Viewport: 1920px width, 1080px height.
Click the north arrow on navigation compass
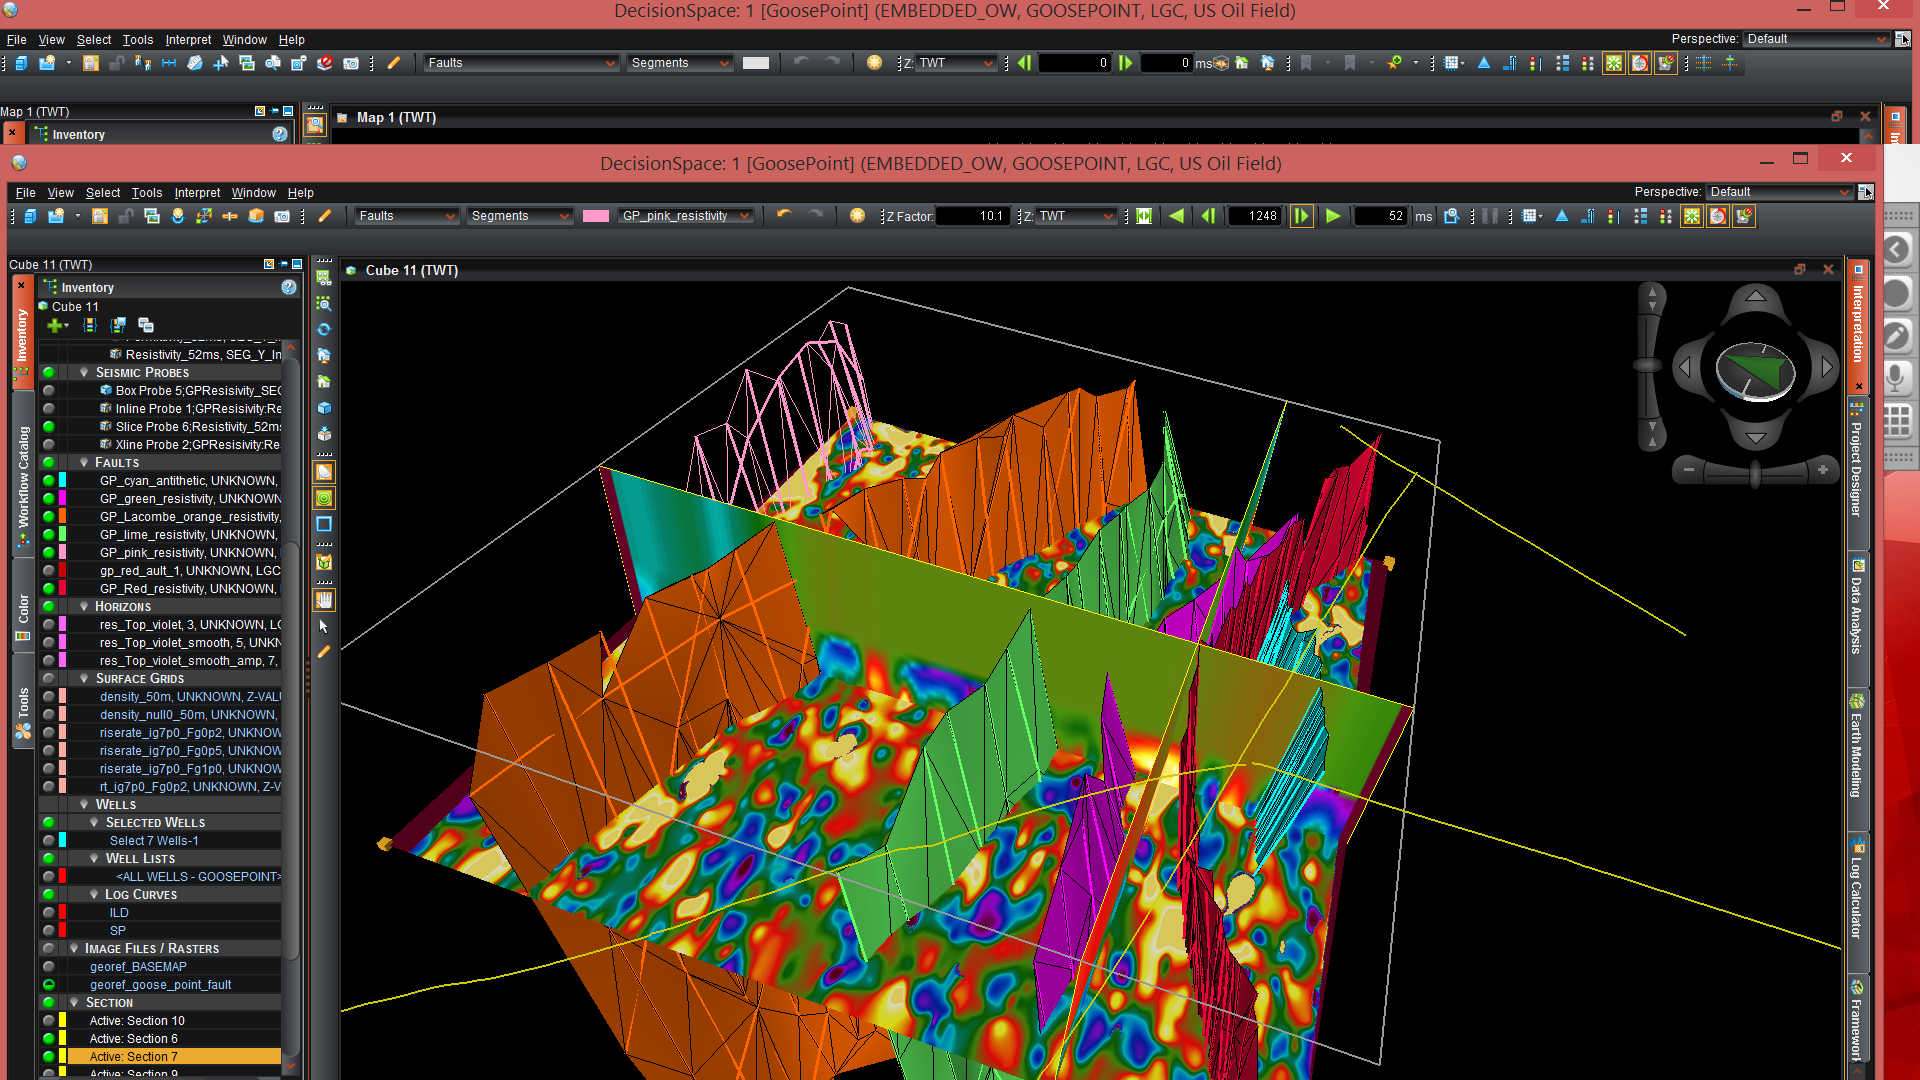click(x=1756, y=295)
